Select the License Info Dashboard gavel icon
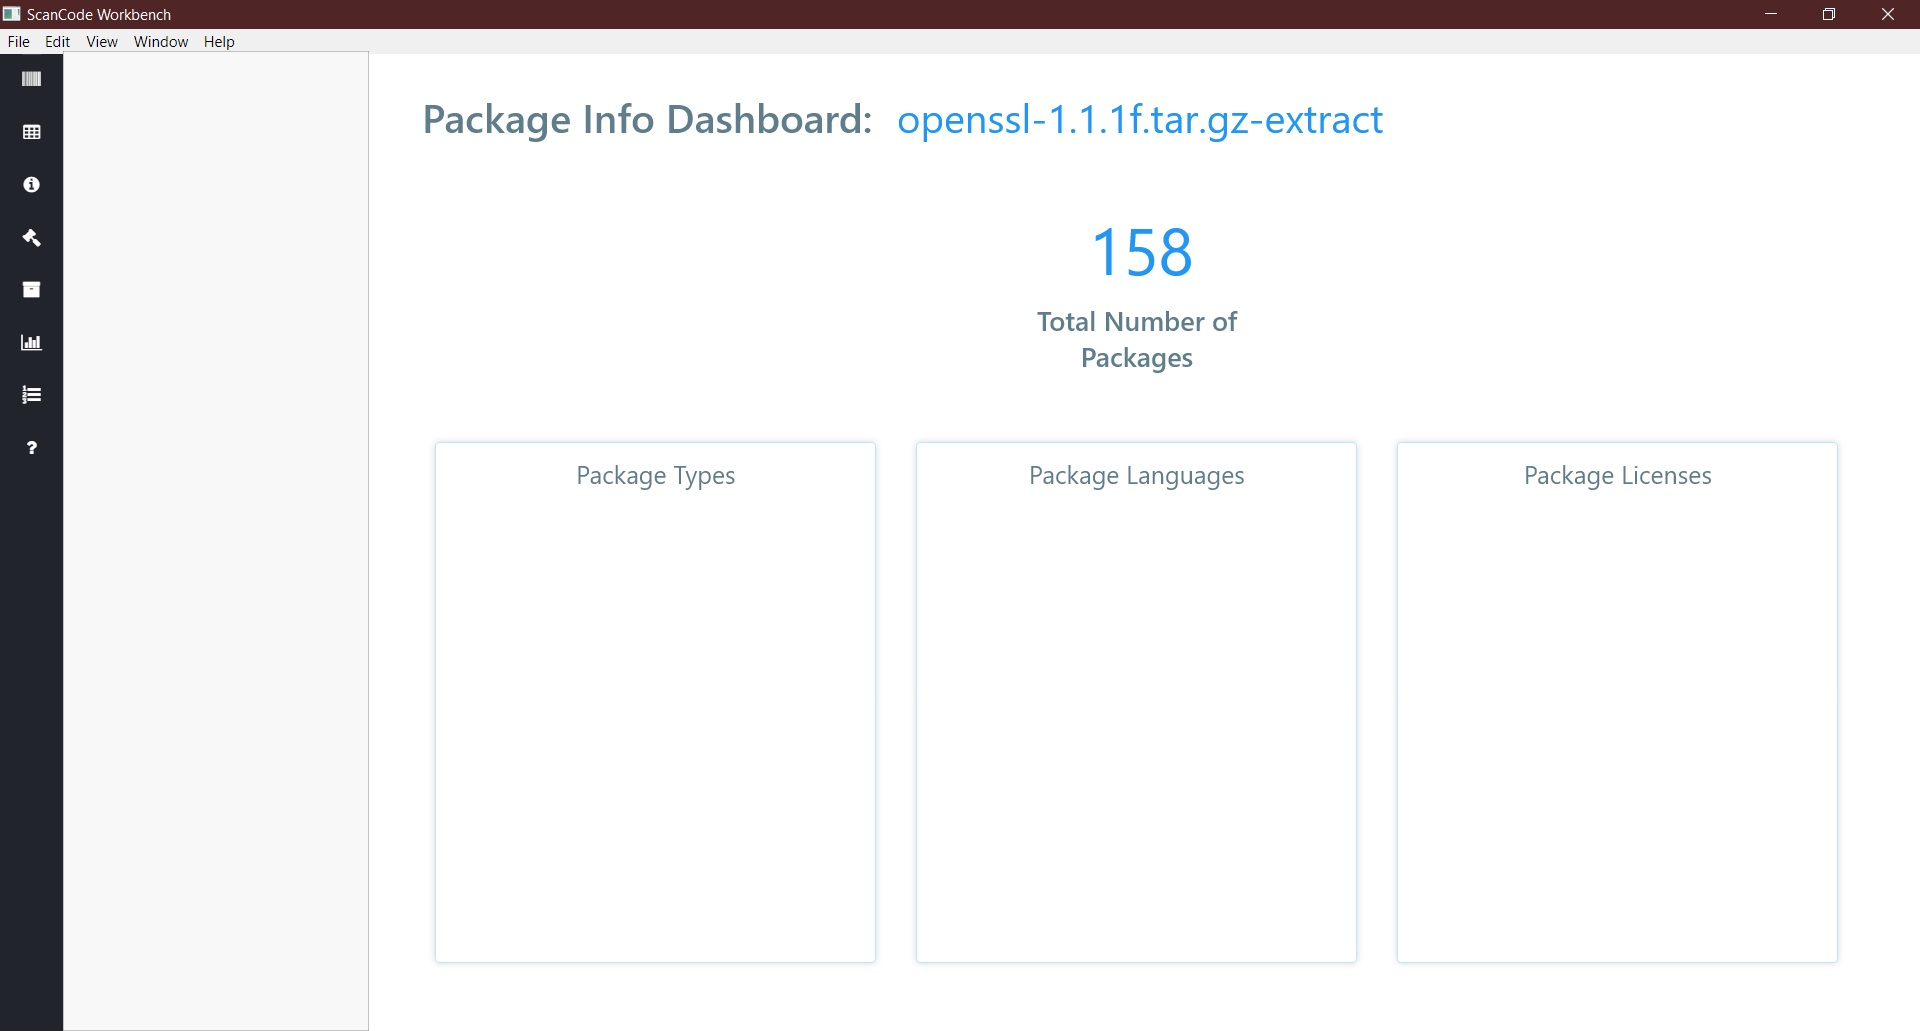Screen dimensions: 1920x1031 (31, 238)
